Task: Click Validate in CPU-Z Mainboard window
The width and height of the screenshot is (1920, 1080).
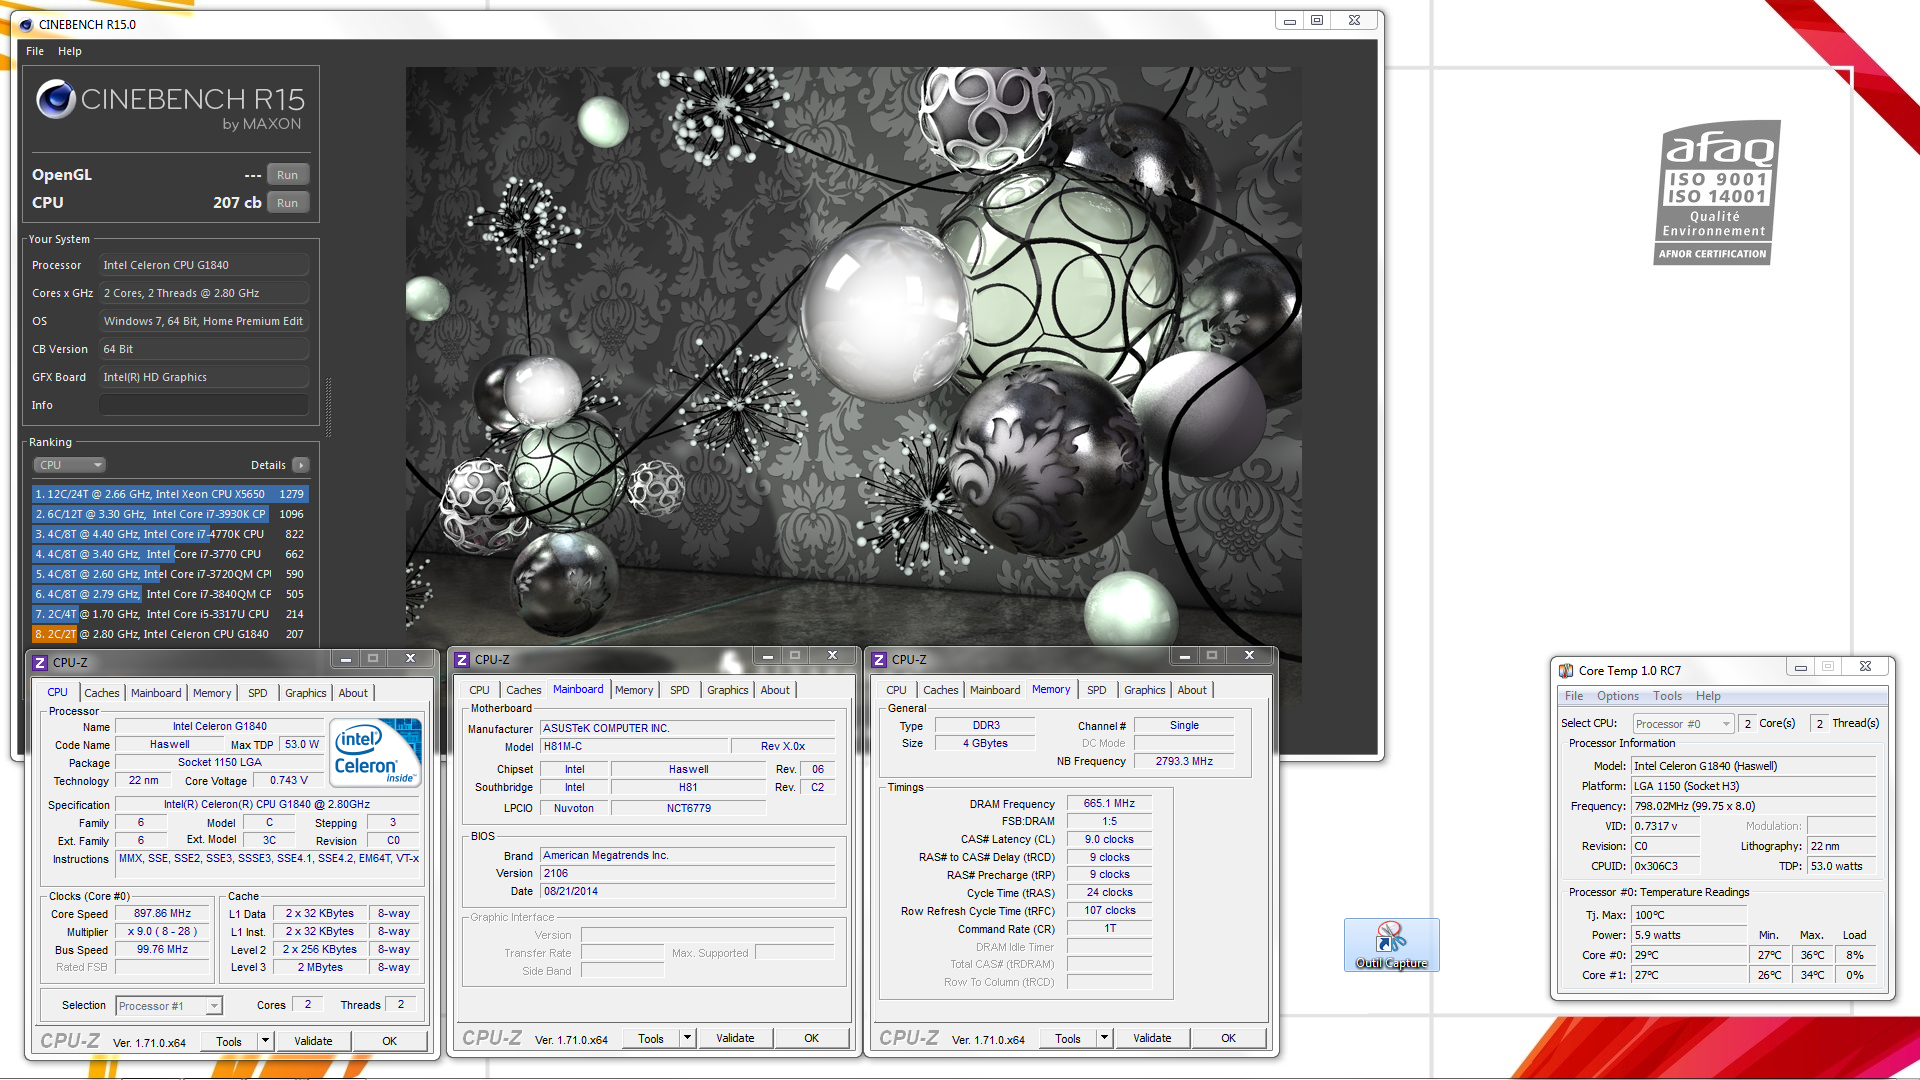Action: (735, 1038)
